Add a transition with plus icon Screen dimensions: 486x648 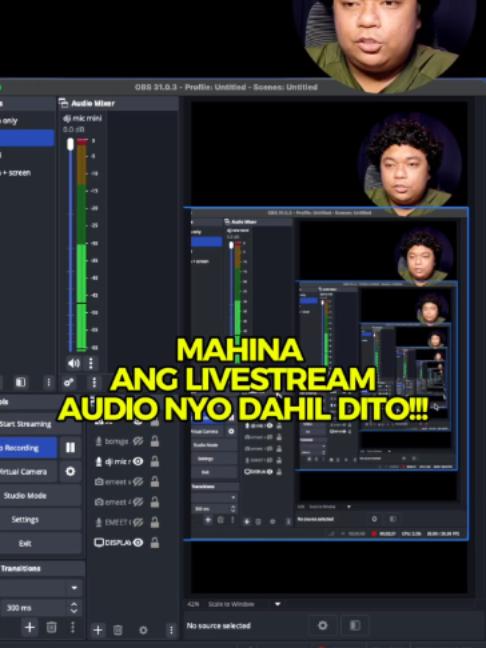30,627
